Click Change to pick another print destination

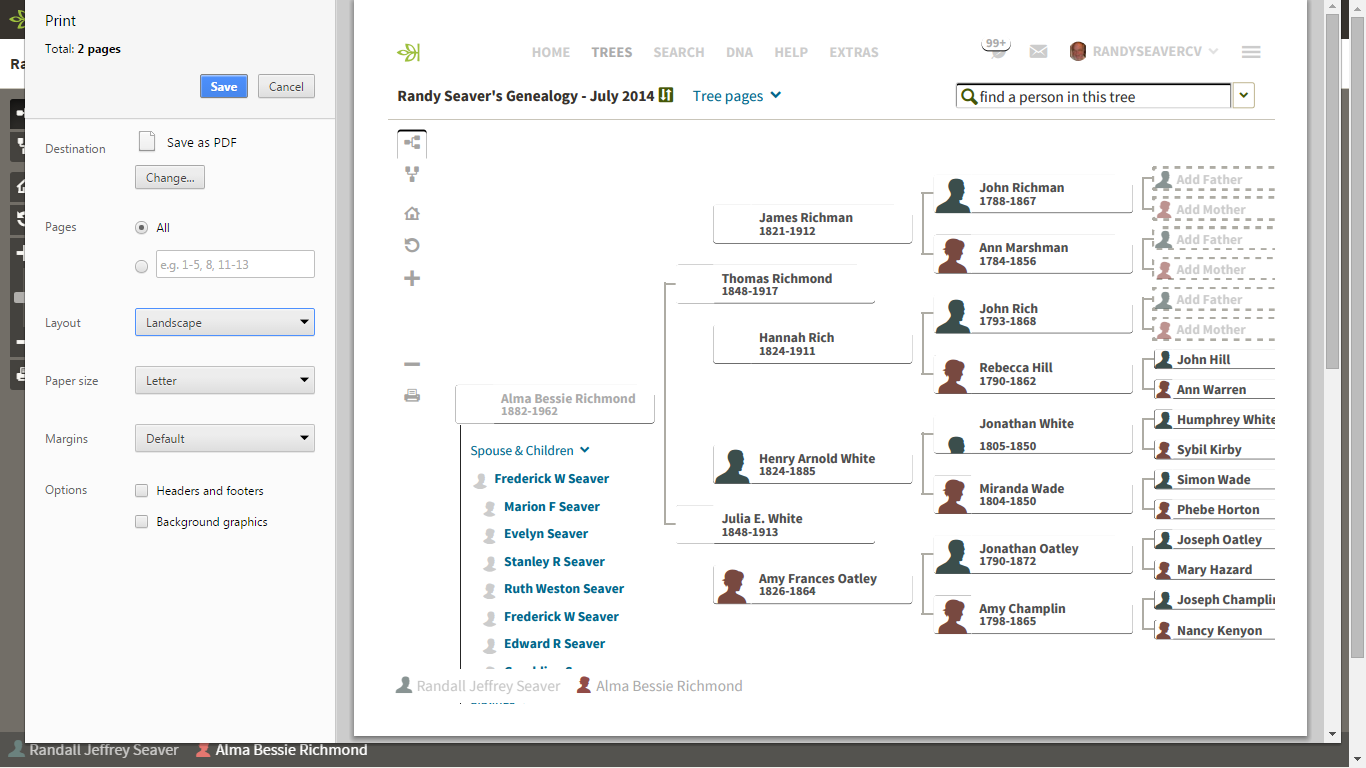pos(169,177)
